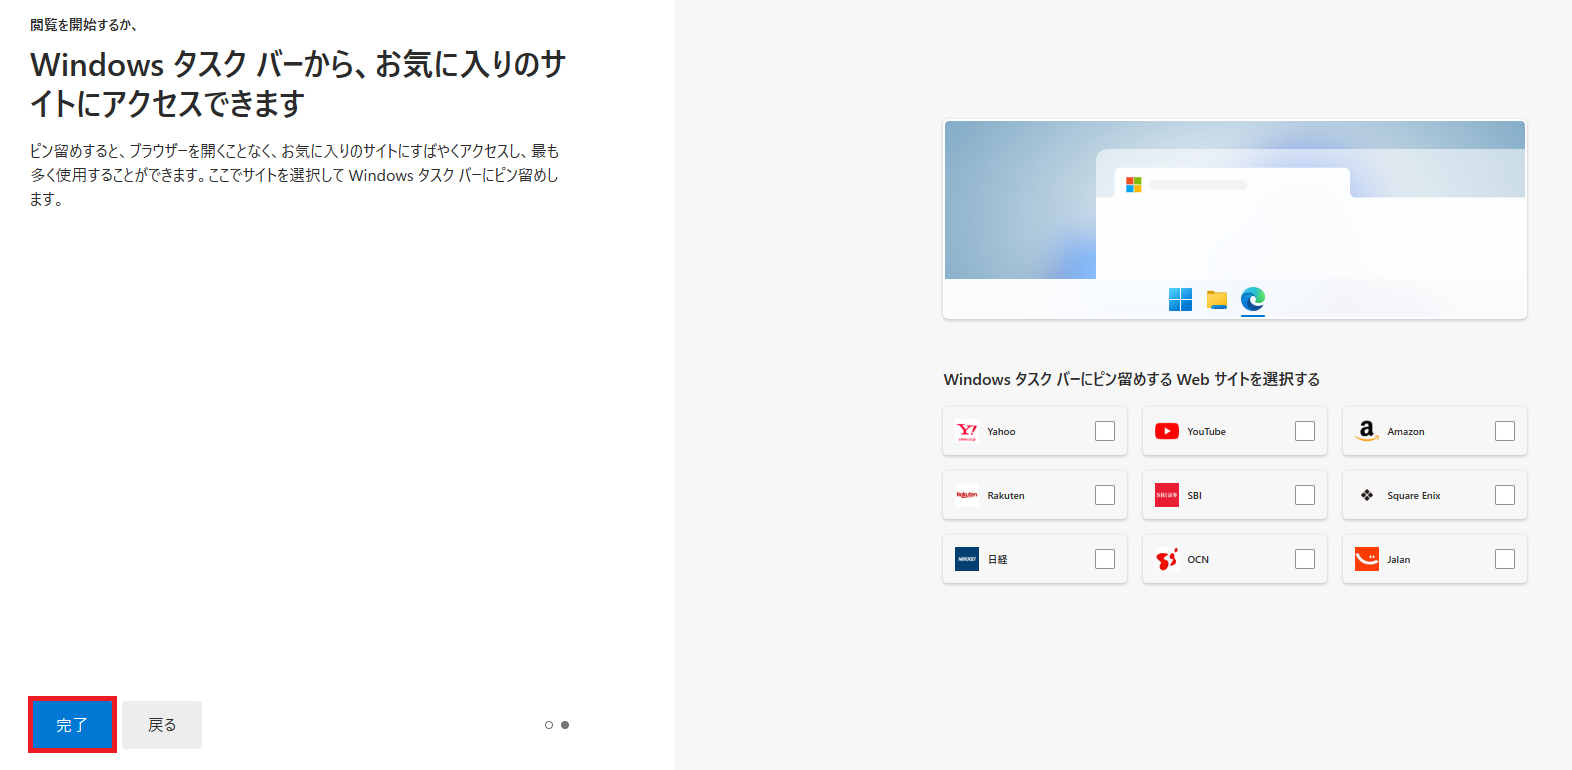
Task: Tick the OCN checkbox
Action: (1305, 559)
